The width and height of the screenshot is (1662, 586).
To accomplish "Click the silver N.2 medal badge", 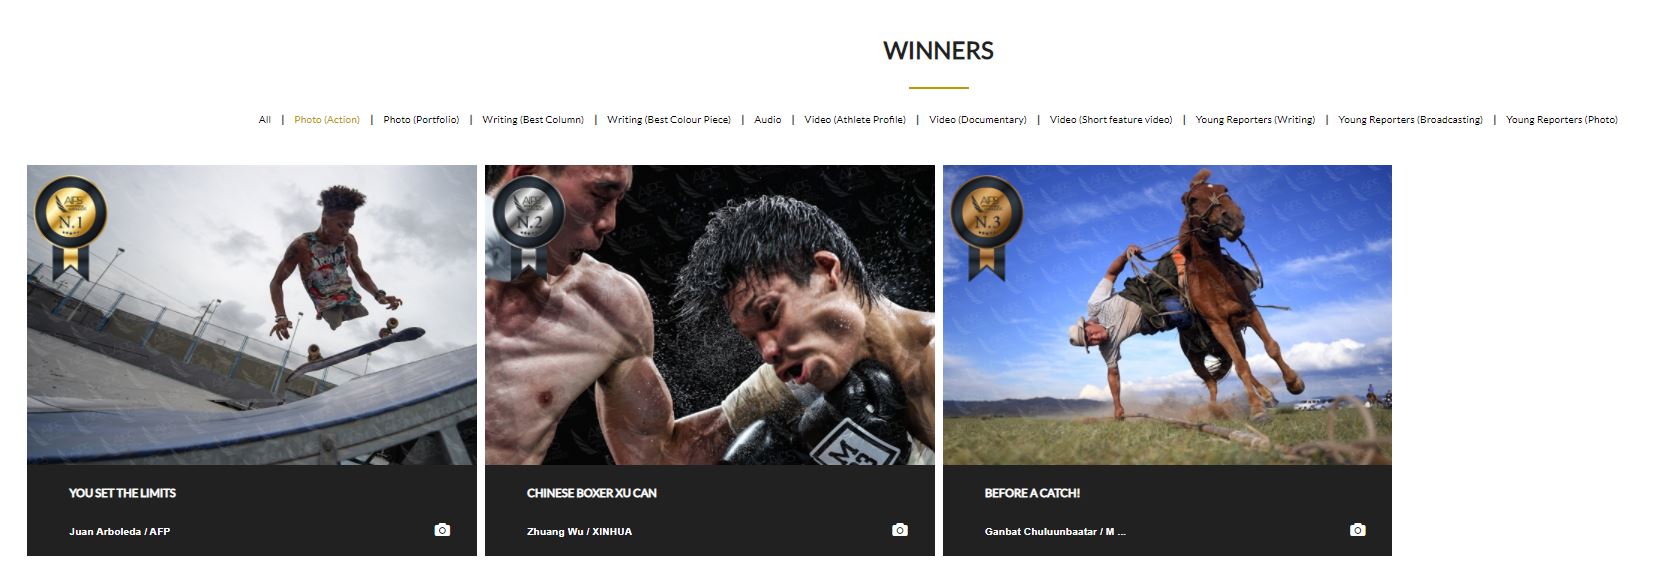I will (529, 227).
